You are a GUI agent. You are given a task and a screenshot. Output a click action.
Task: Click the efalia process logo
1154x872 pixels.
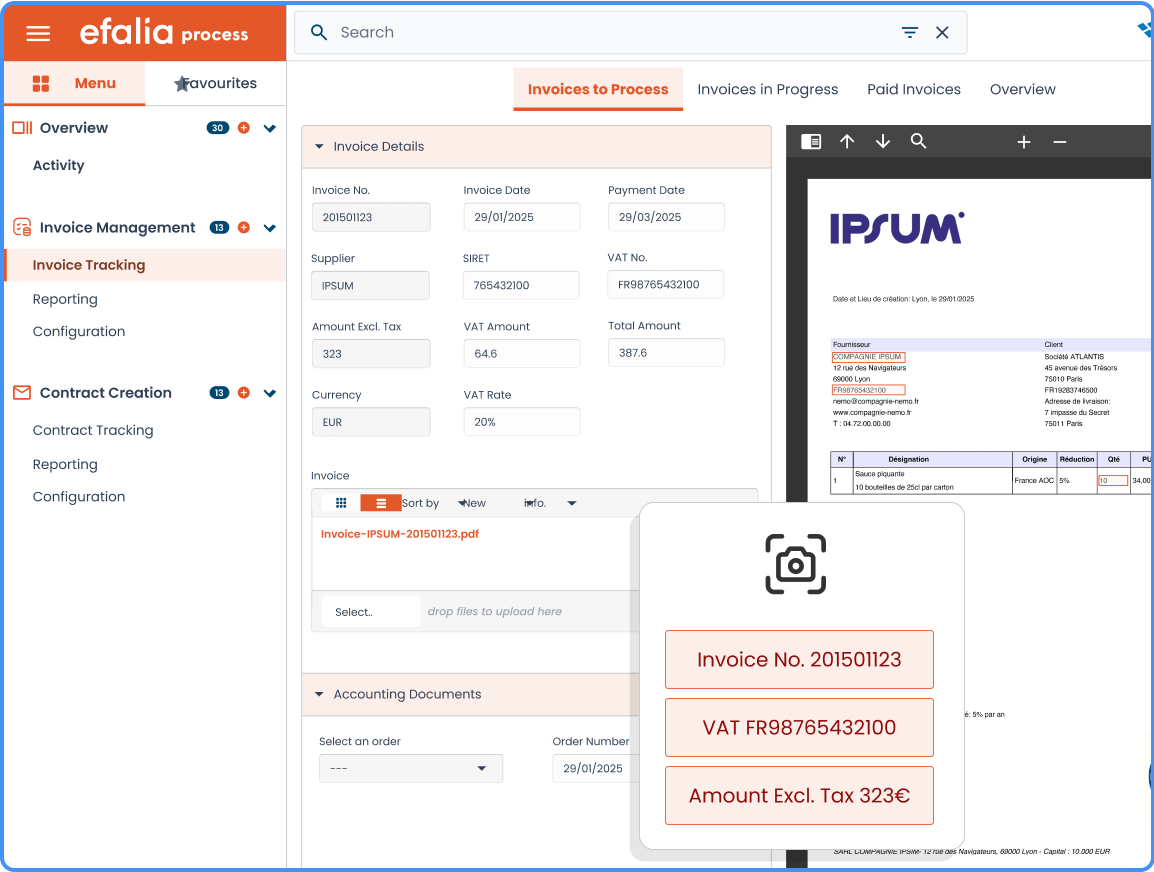pos(163,33)
